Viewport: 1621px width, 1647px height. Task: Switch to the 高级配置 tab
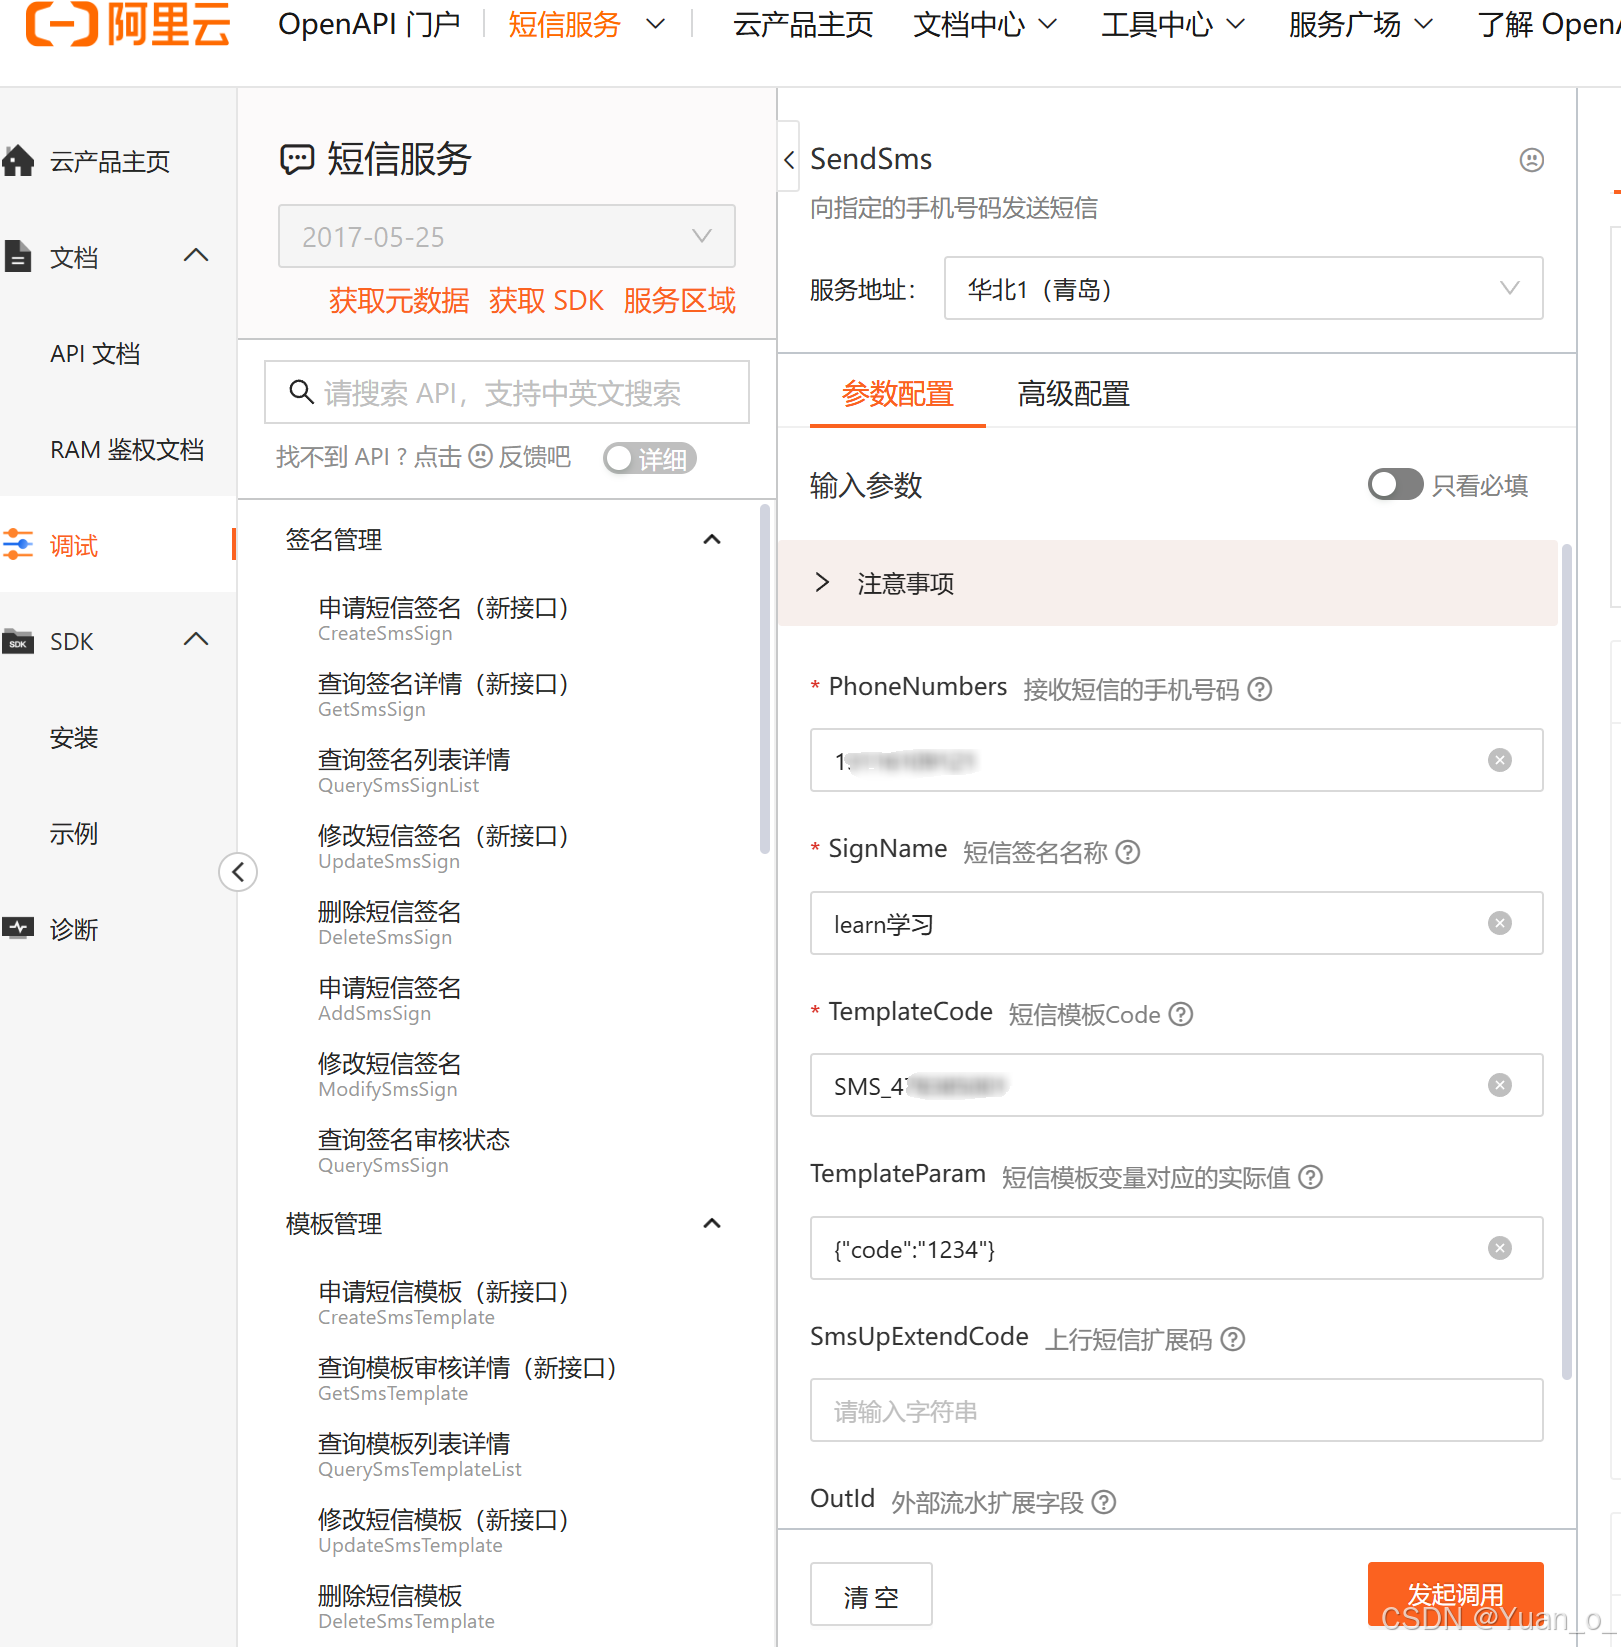[1073, 394]
